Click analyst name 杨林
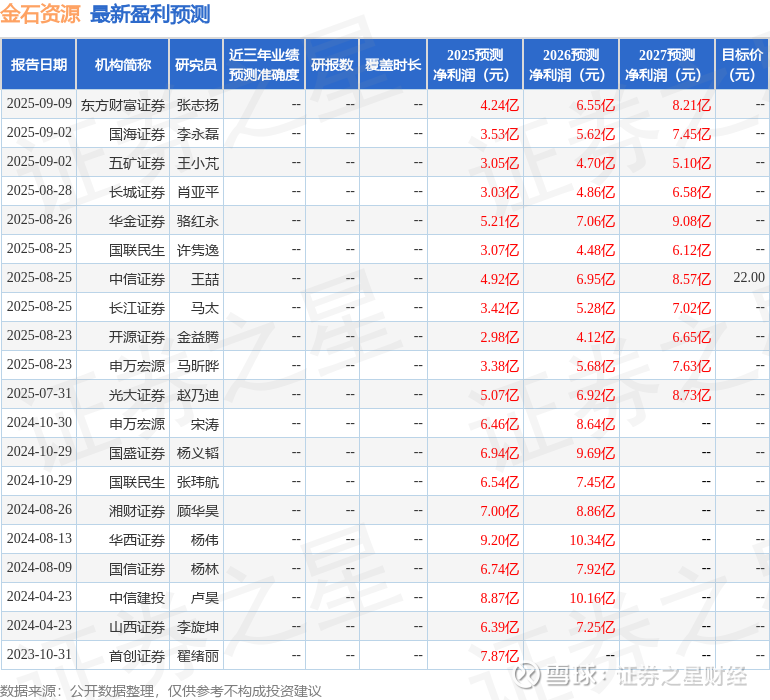Image resolution: width=770 pixels, height=700 pixels. point(205,569)
